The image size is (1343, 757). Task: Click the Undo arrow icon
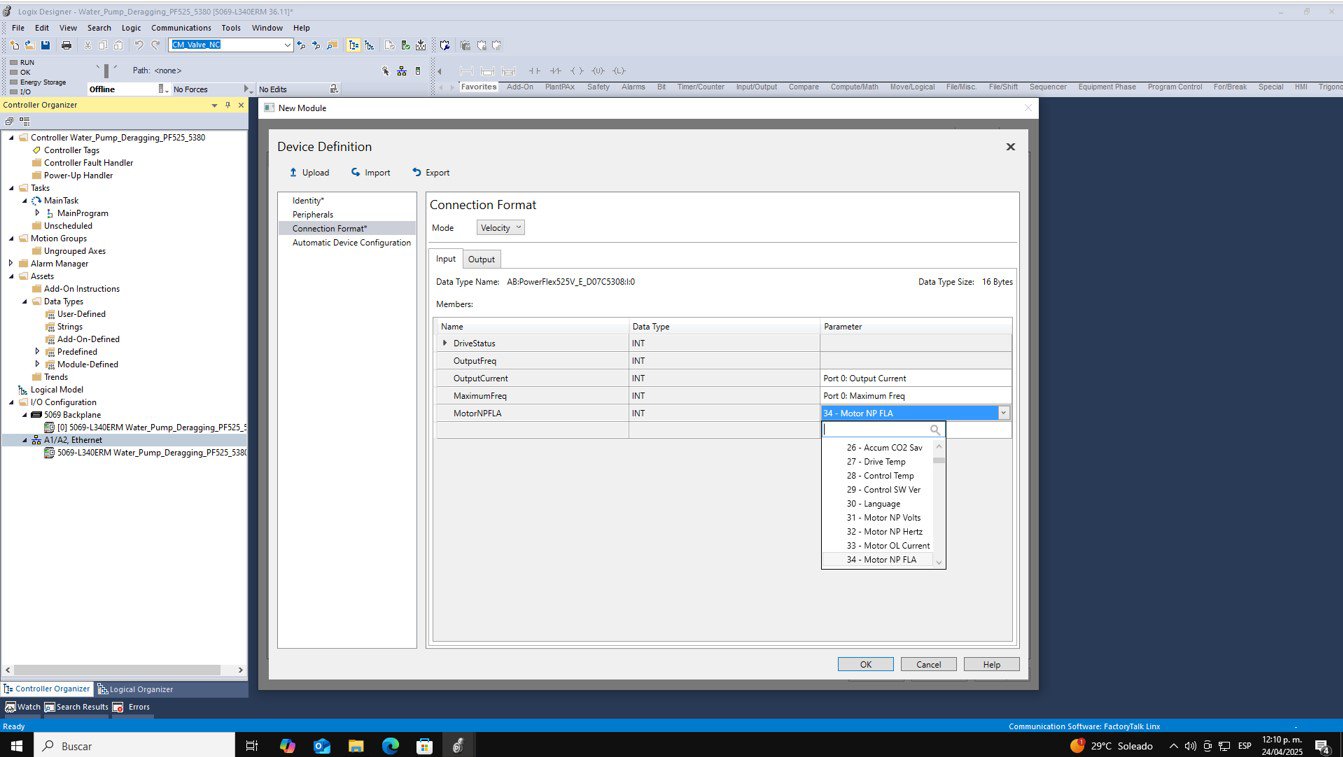(139, 45)
